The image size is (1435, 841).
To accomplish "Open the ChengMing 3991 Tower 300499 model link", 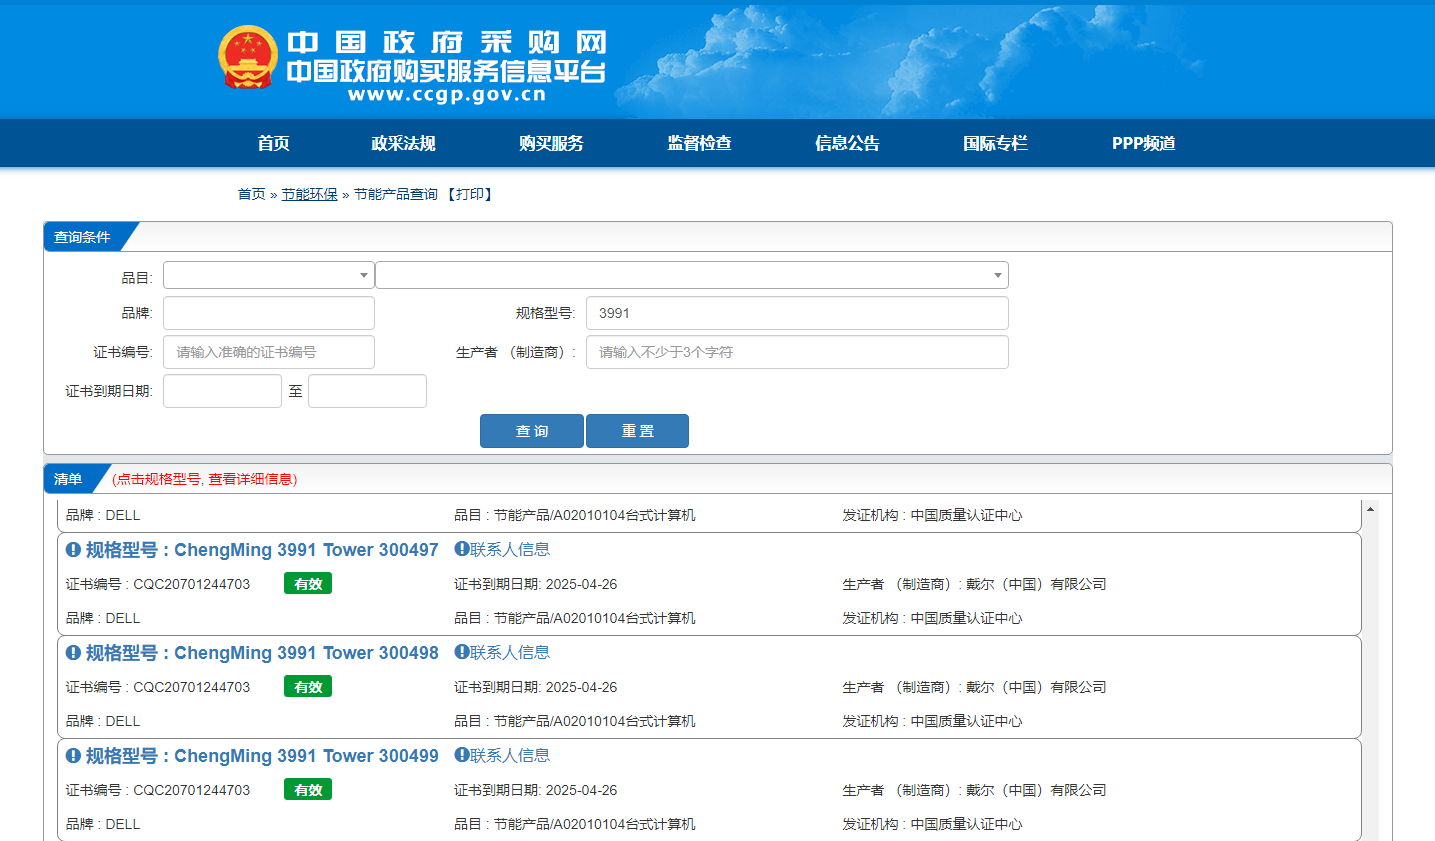I will point(306,756).
